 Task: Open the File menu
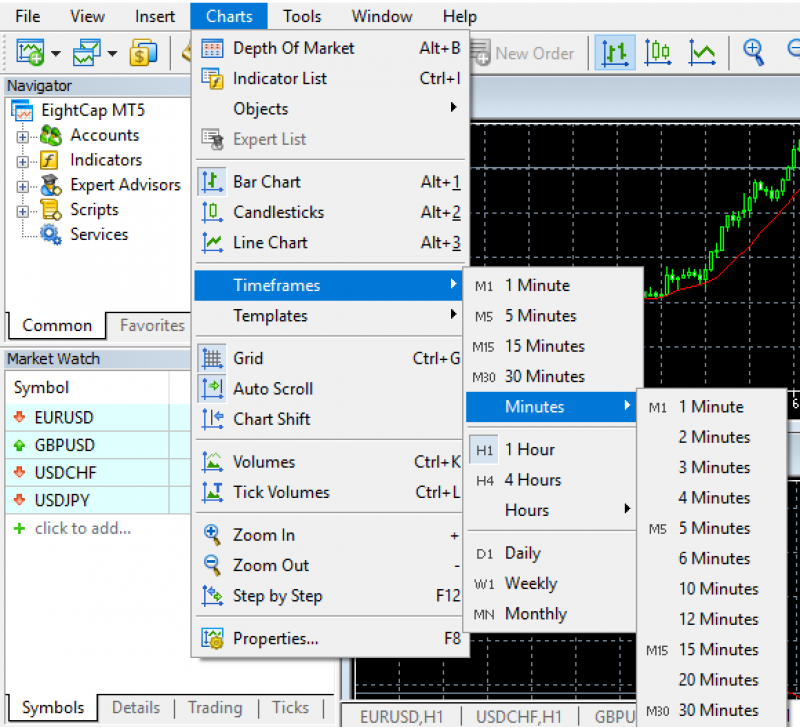pyautogui.click(x=28, y=16)
